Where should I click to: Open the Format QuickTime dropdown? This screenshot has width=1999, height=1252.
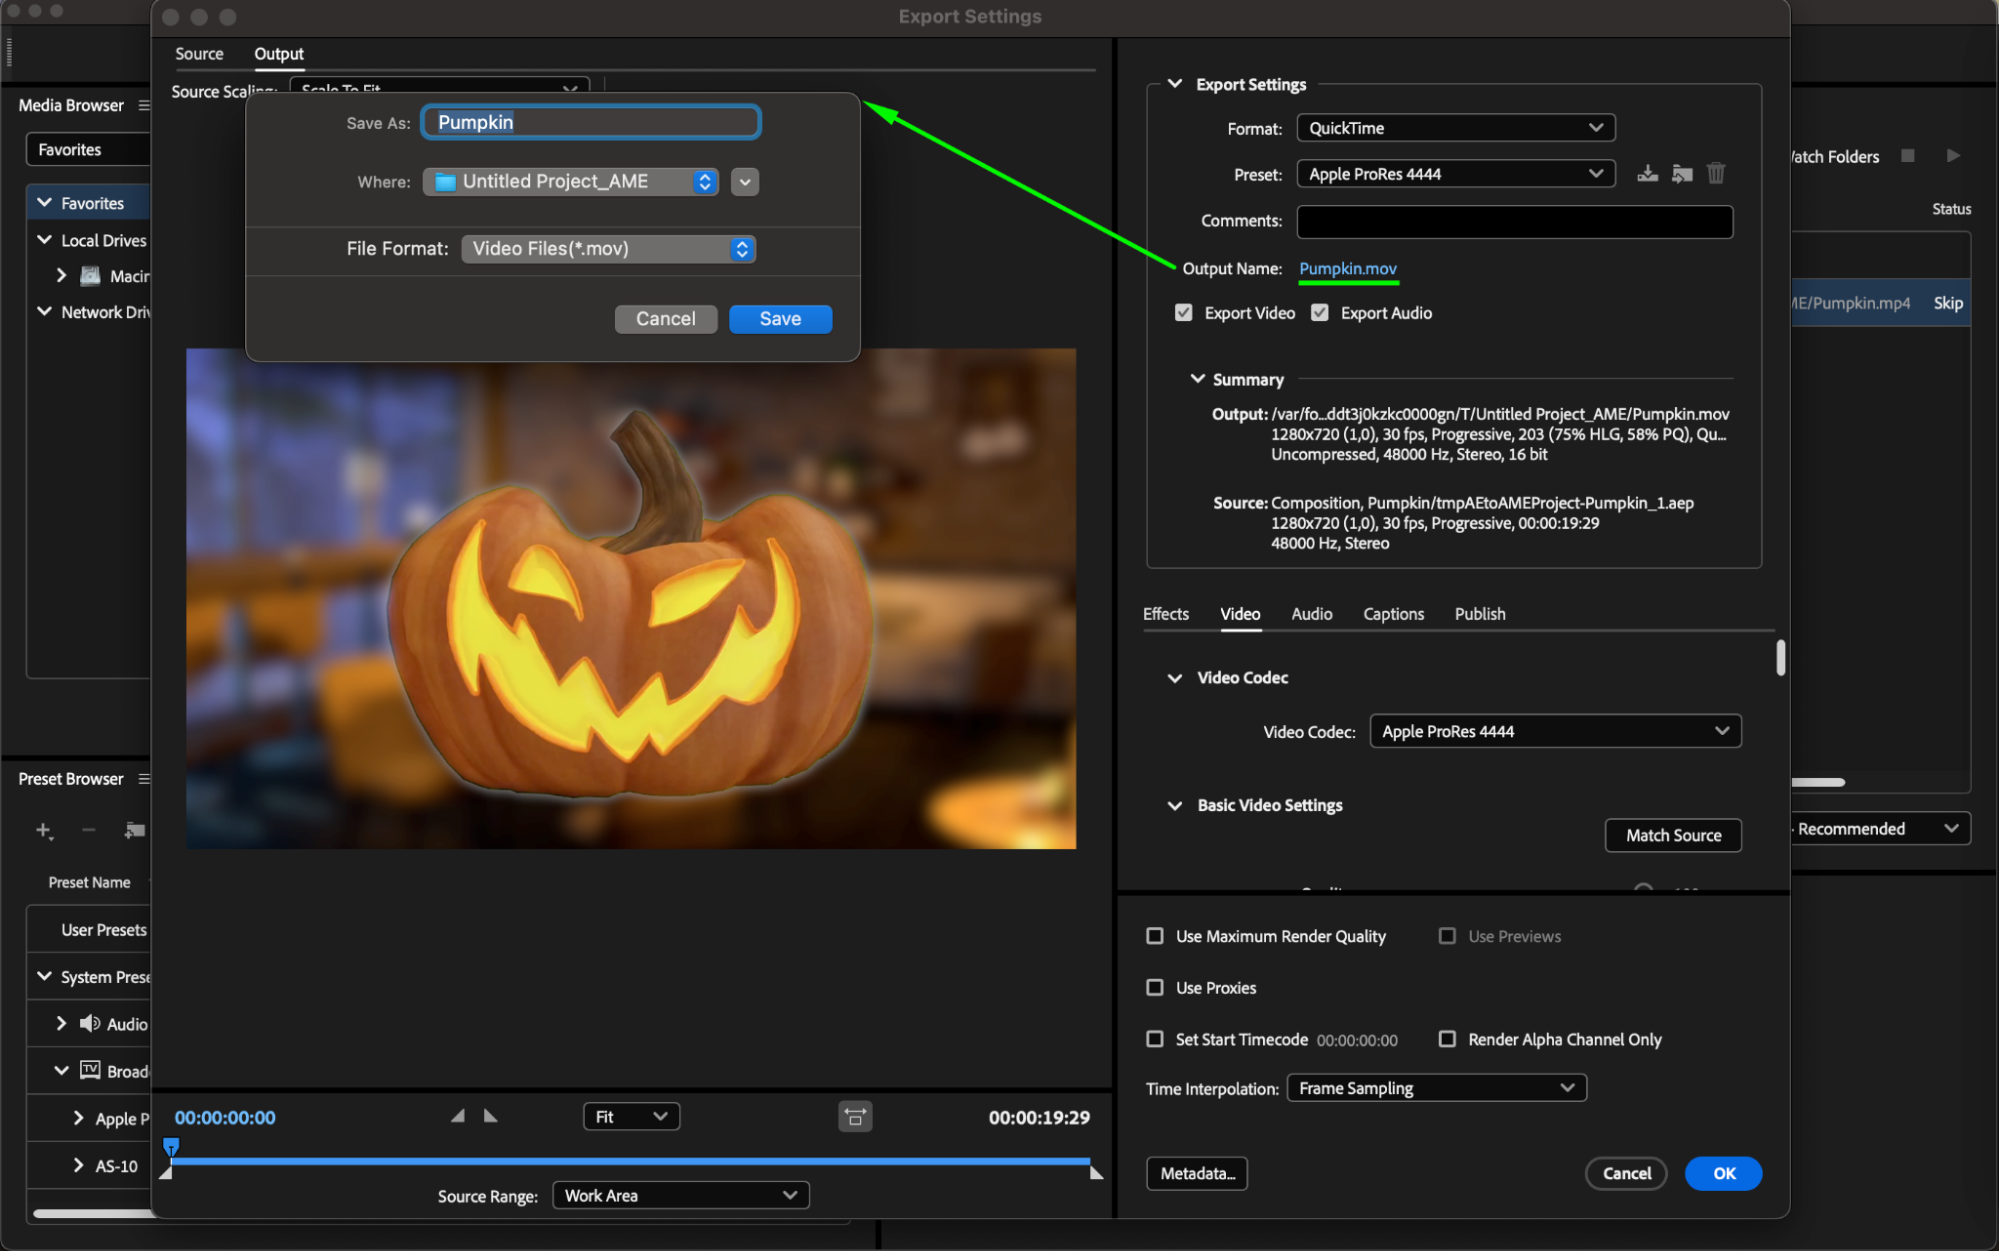tap(1455, 128)
